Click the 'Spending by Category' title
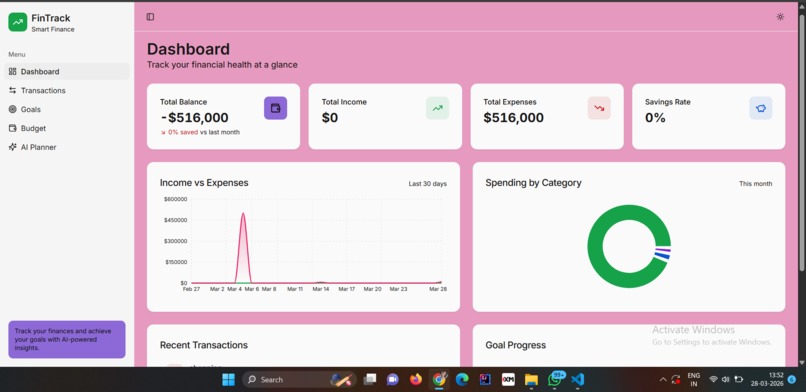The image size is (806, 392). pyautogui.click(x=534, y=183)
